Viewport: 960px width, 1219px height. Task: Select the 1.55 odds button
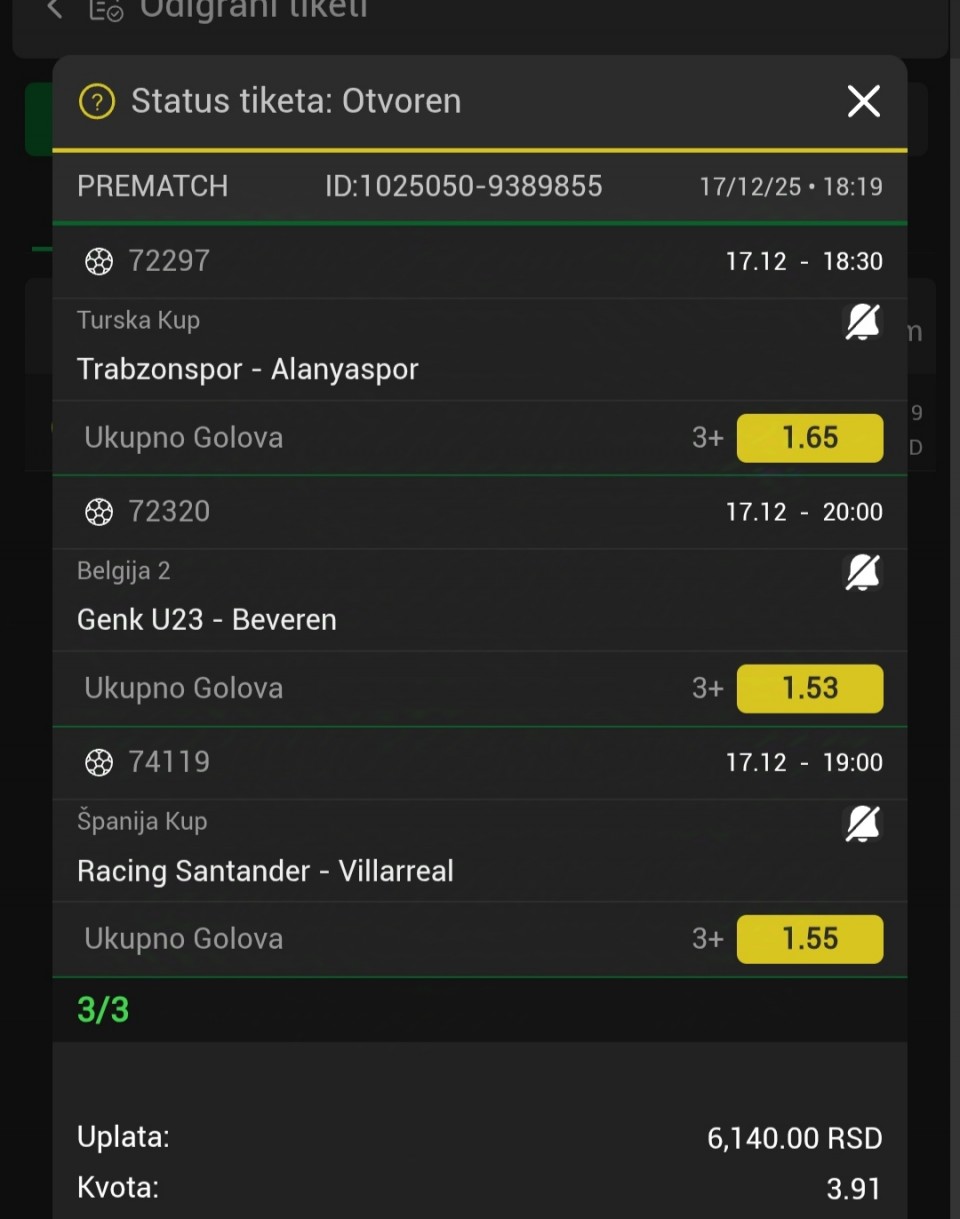(810, 939)
